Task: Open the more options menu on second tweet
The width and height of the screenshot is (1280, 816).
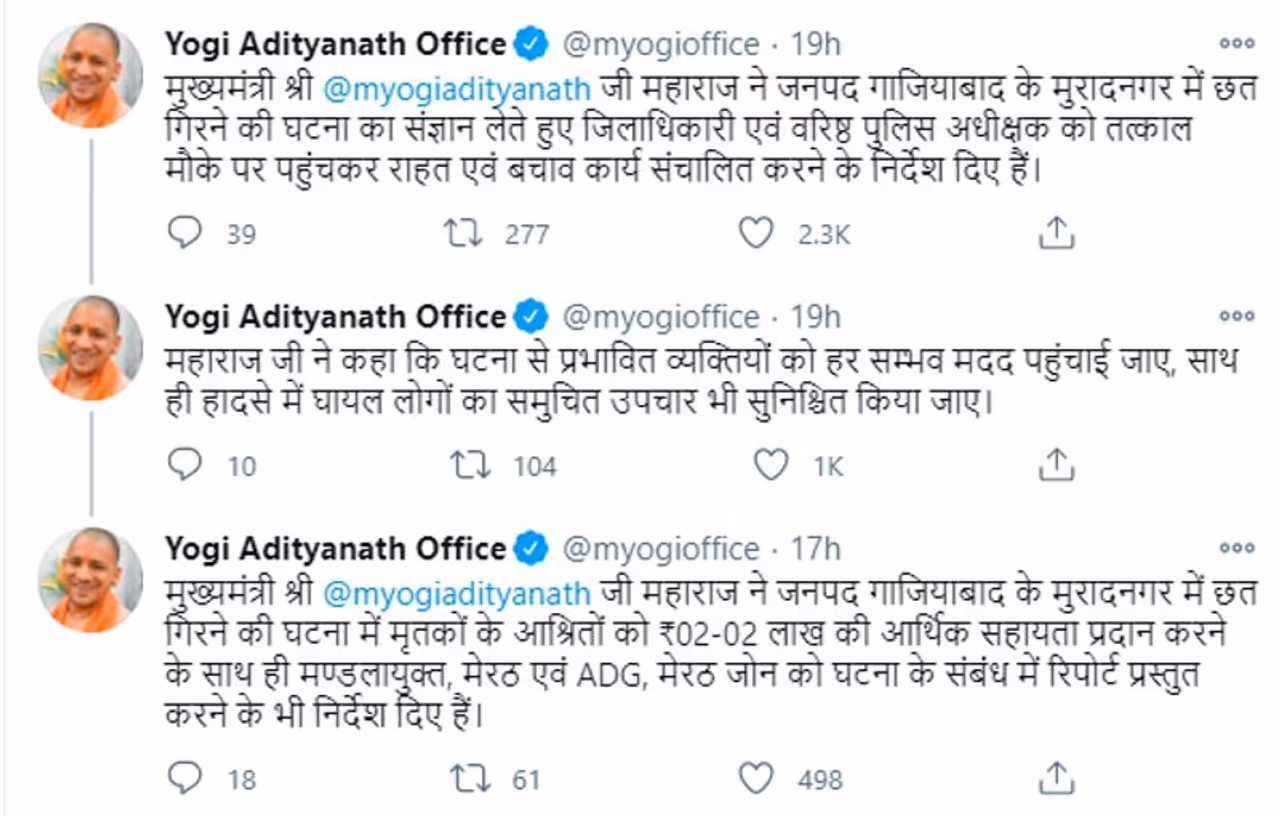Action: [1237, 317]
